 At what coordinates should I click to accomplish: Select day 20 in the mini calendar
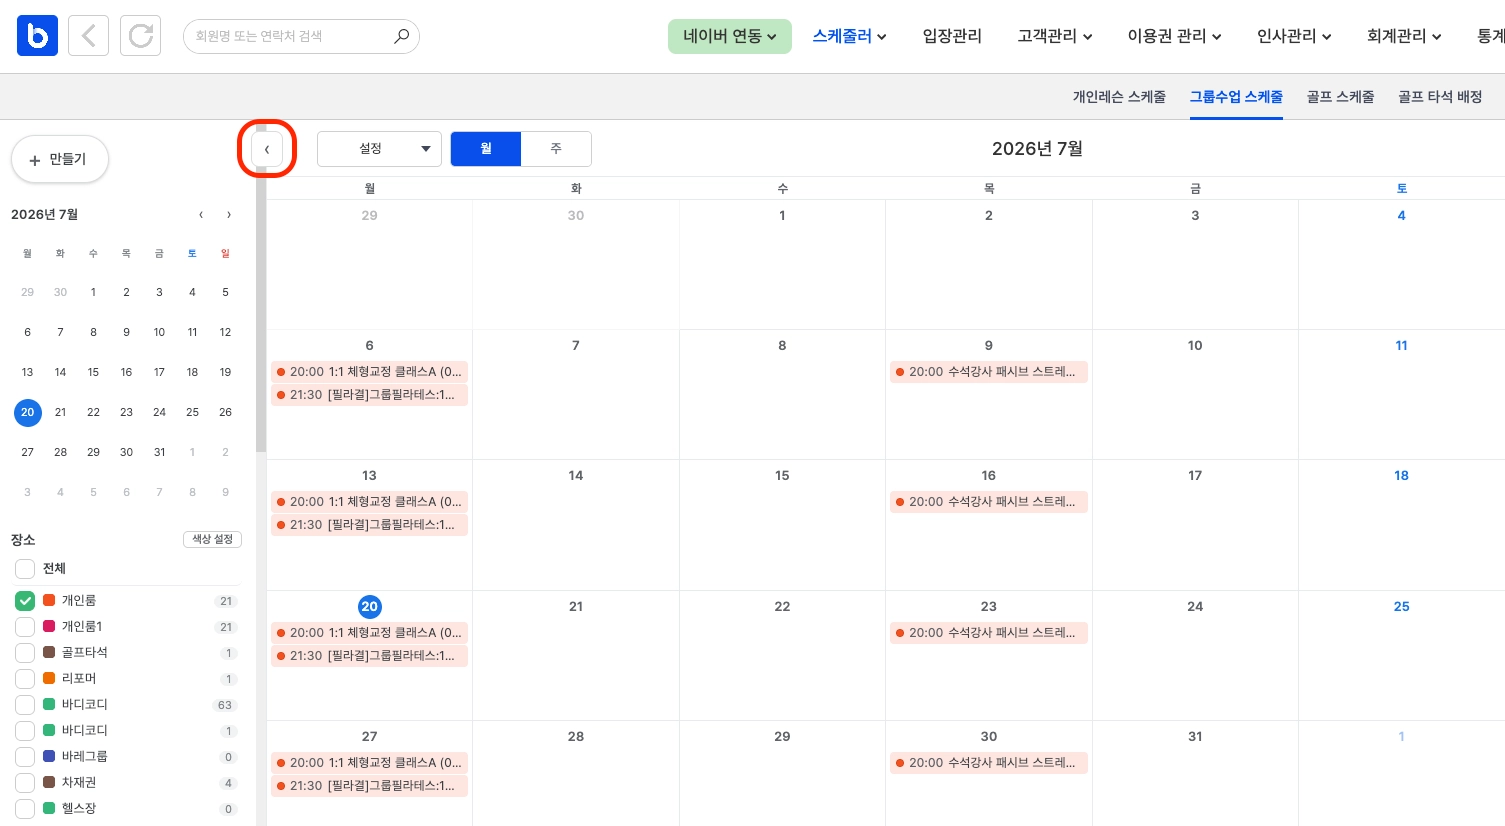point(27,412)
